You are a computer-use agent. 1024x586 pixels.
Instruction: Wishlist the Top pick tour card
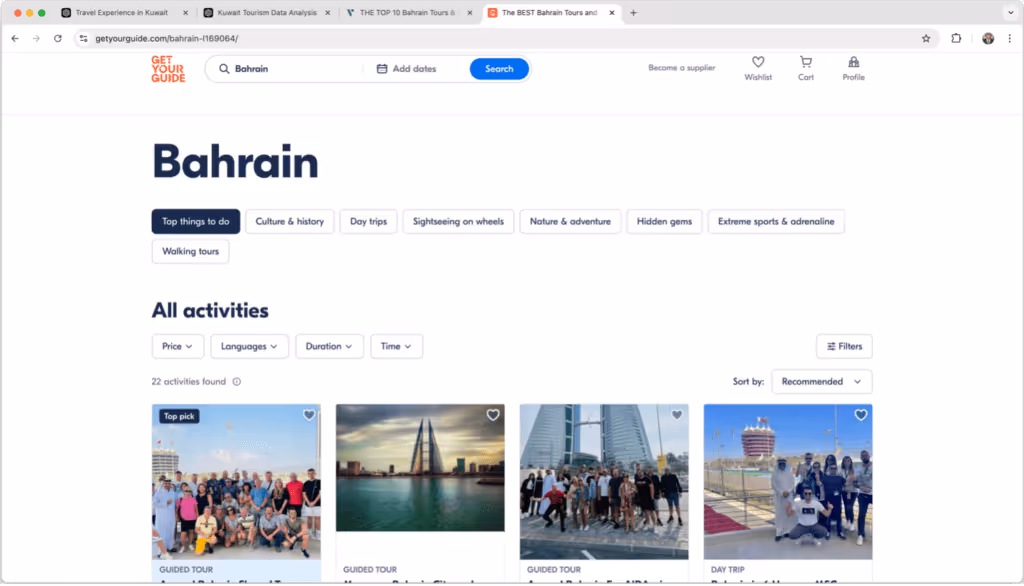coord(309,415)
